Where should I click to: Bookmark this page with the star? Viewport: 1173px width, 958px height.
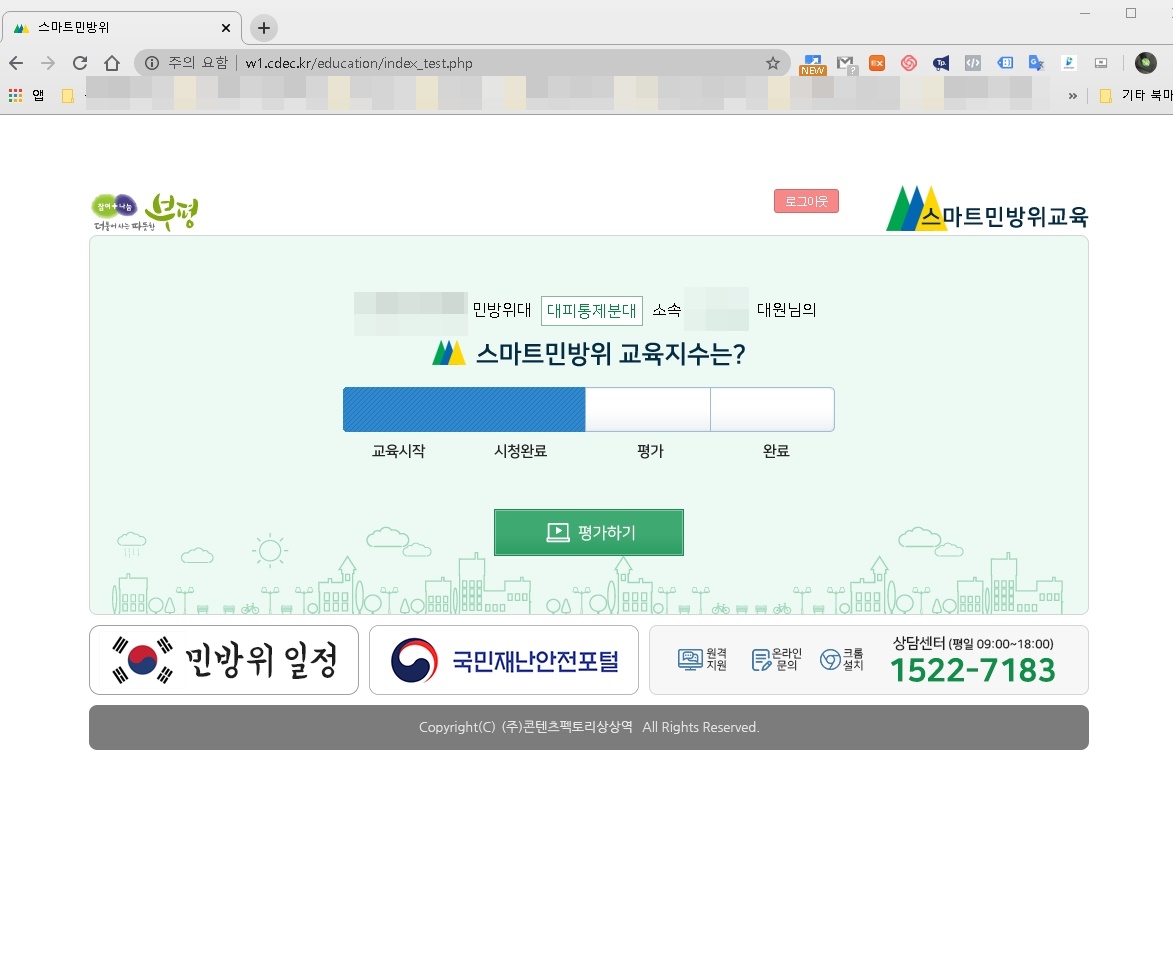tap(773, 64)
